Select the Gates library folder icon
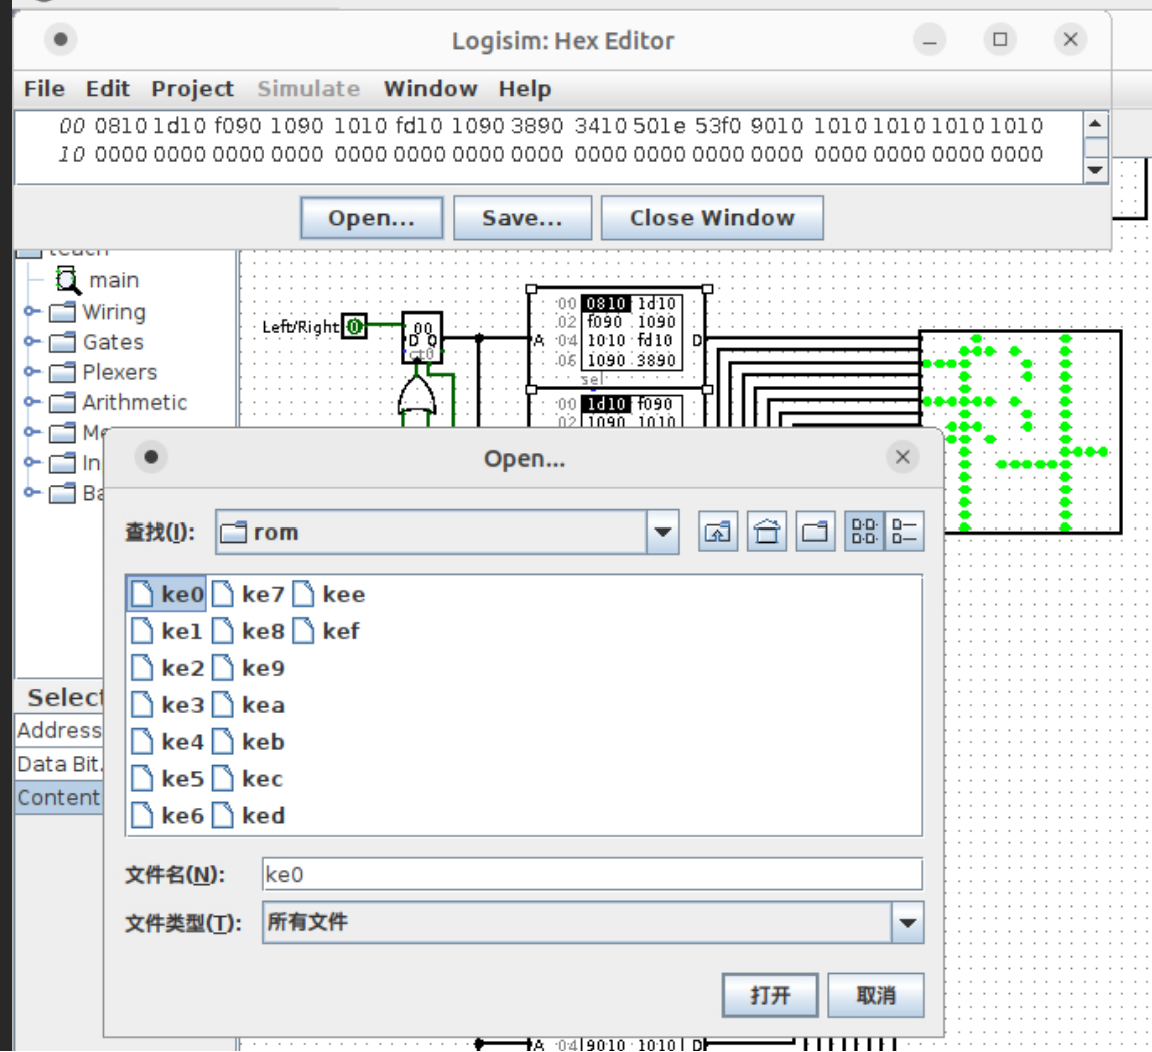1152x1052 pixels. pos(63,342)
